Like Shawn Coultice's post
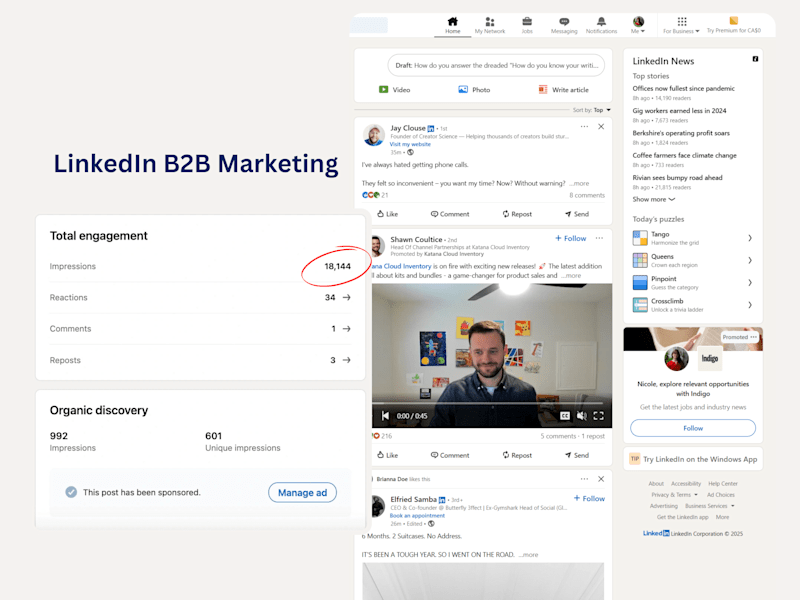 pos(387,455)
